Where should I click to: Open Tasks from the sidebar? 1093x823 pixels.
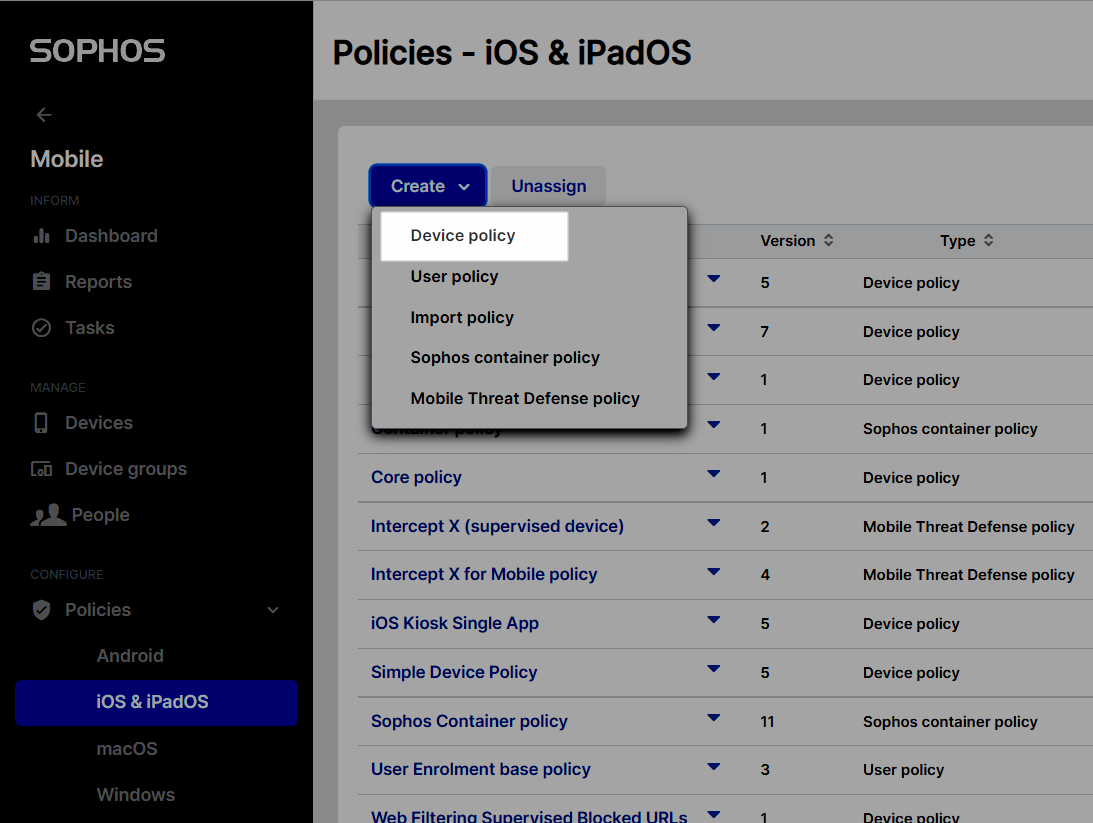90,328
